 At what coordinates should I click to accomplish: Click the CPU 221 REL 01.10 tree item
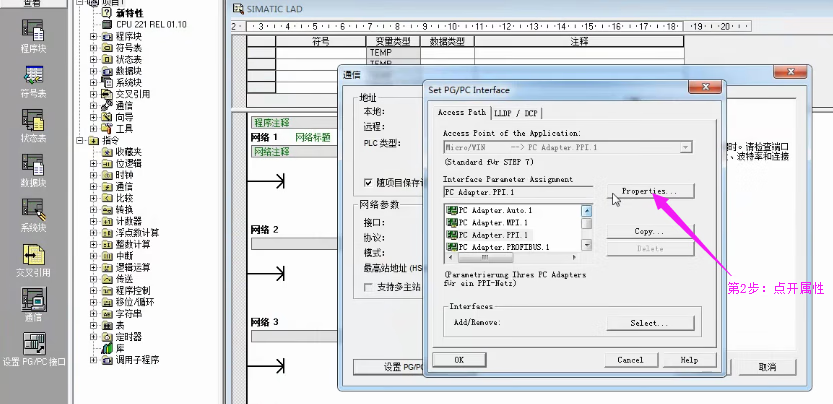click(x=148, y=23)
